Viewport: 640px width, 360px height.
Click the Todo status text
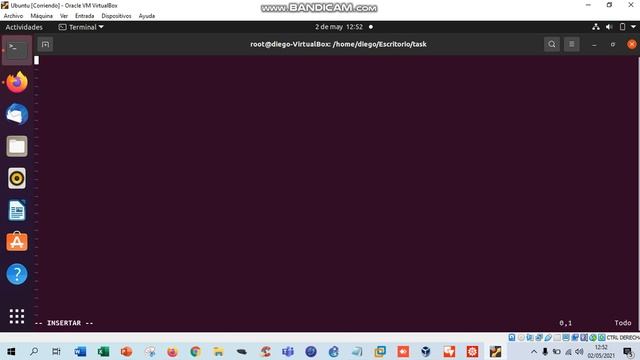point(623,323)
